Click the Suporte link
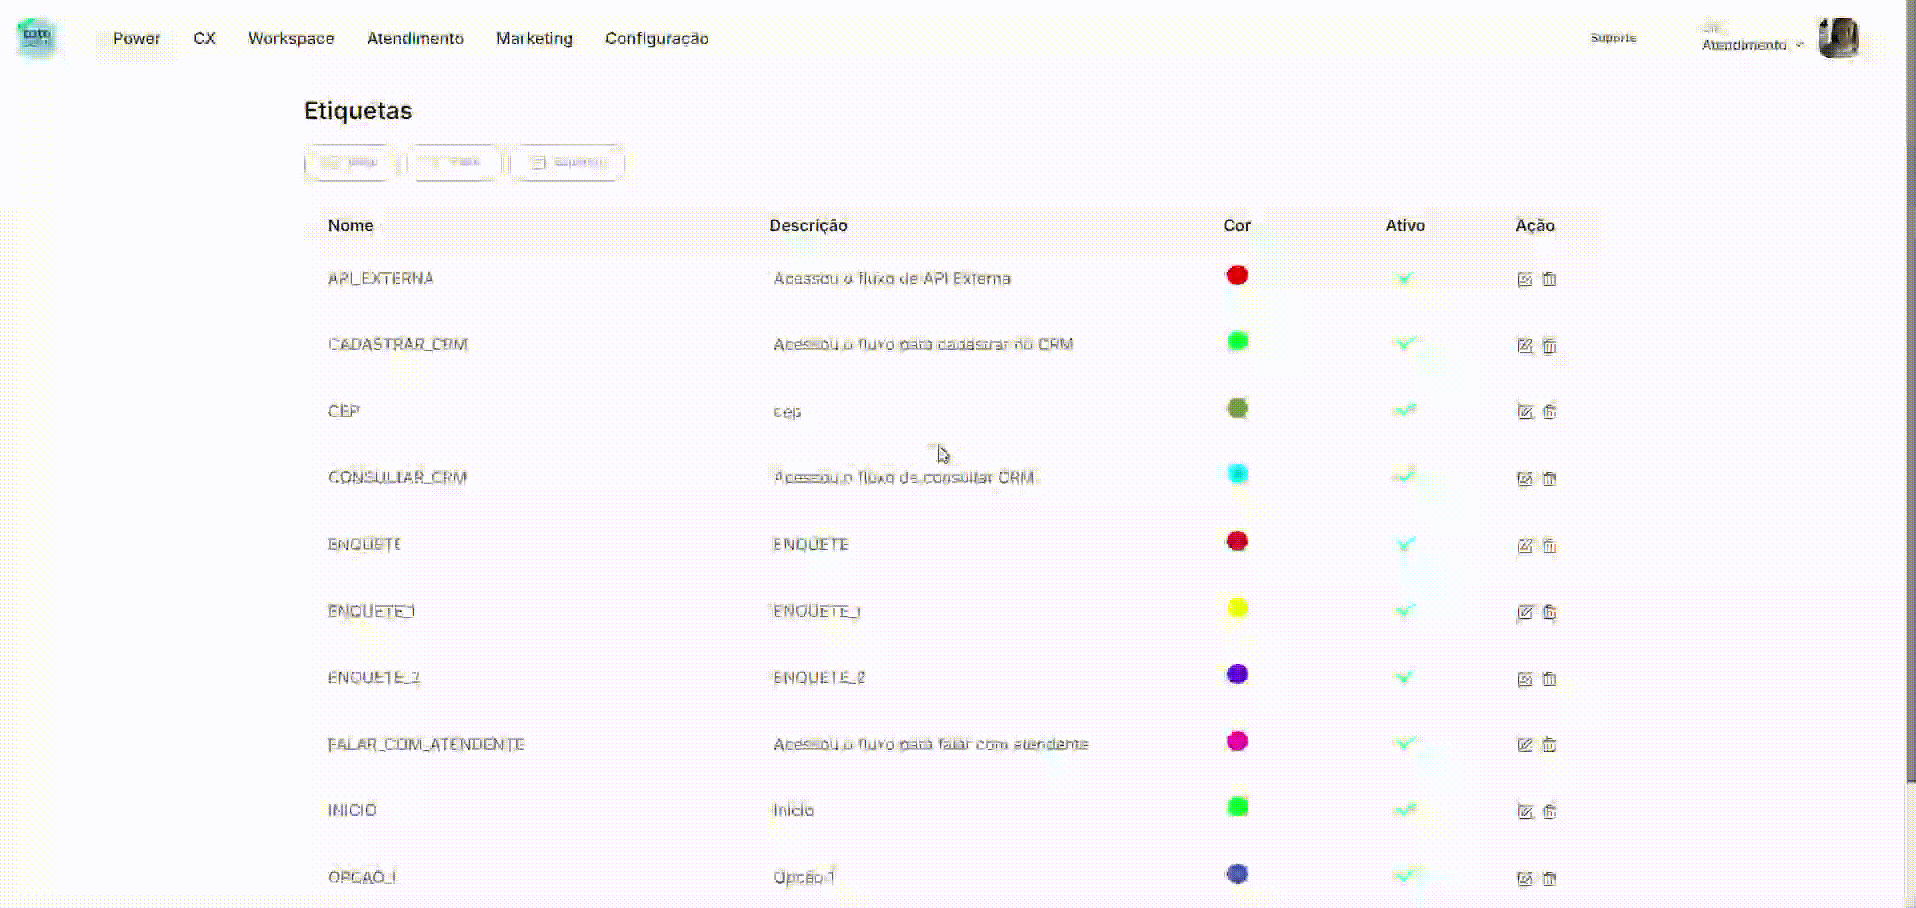 tap(1613, 38)
